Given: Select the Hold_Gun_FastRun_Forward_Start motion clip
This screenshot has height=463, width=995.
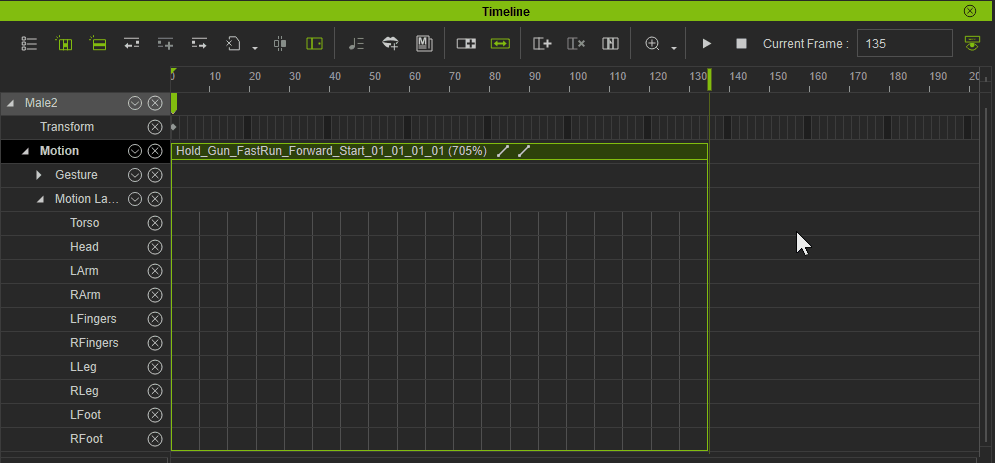Looking at the screenshot, I should tap(439, 151).
